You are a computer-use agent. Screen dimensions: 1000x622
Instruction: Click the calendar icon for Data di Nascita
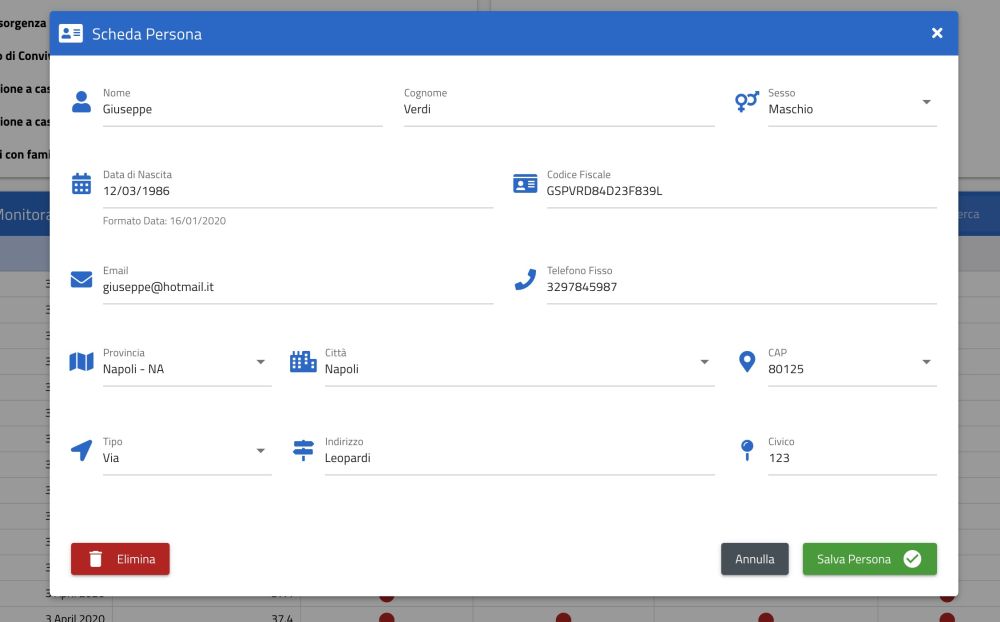pyautogui.click(x=82, y=184)
